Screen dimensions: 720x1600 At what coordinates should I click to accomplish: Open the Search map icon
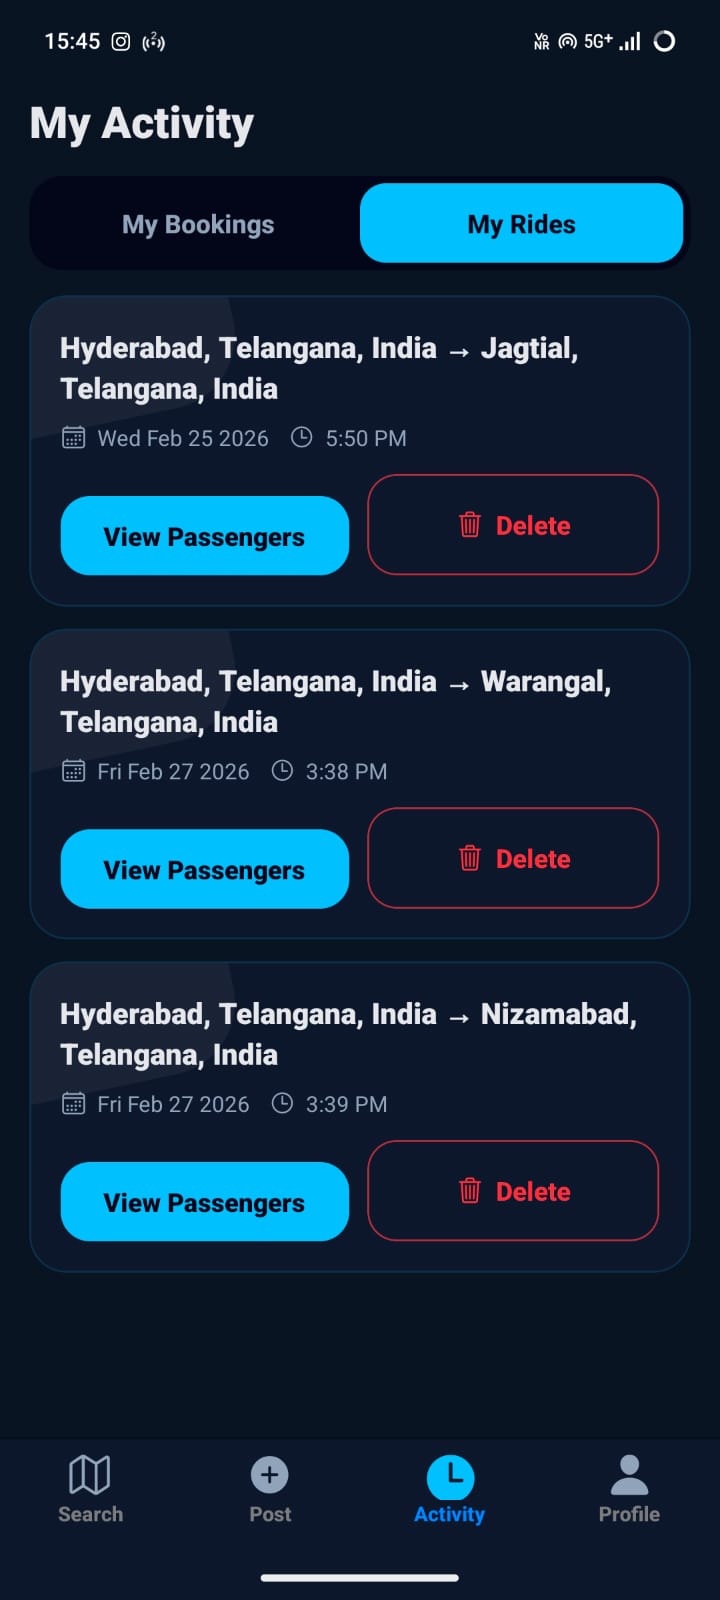pyautogui.click(x=90, y=1474)
